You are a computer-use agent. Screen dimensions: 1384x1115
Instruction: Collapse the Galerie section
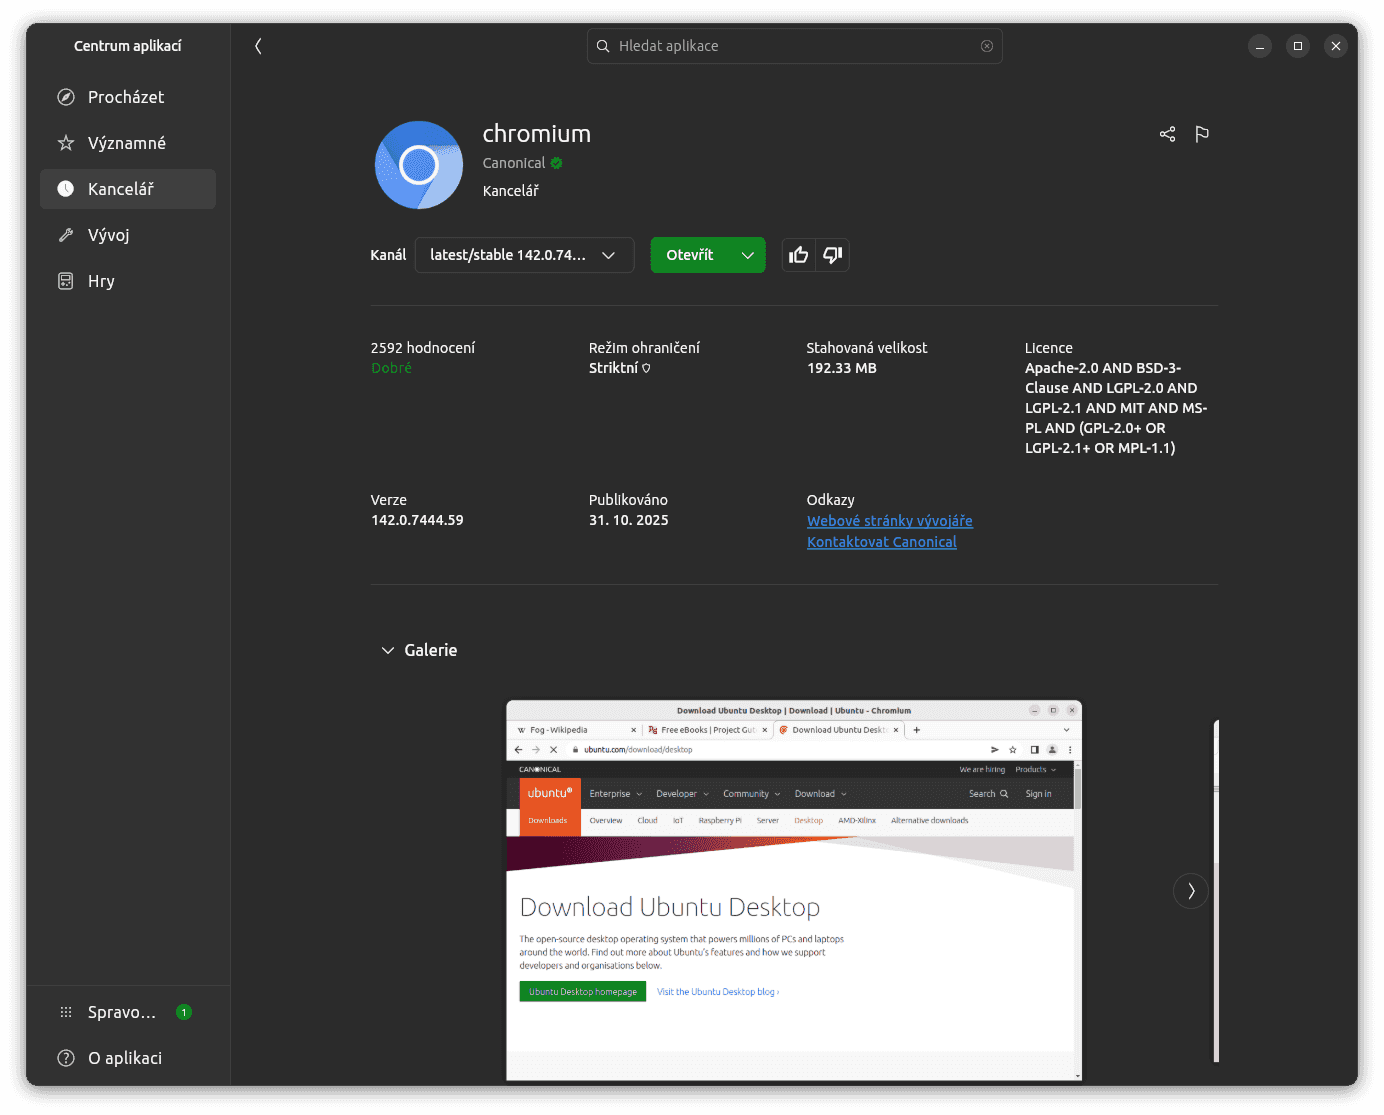pyautogui.click(x=388, y=651)
